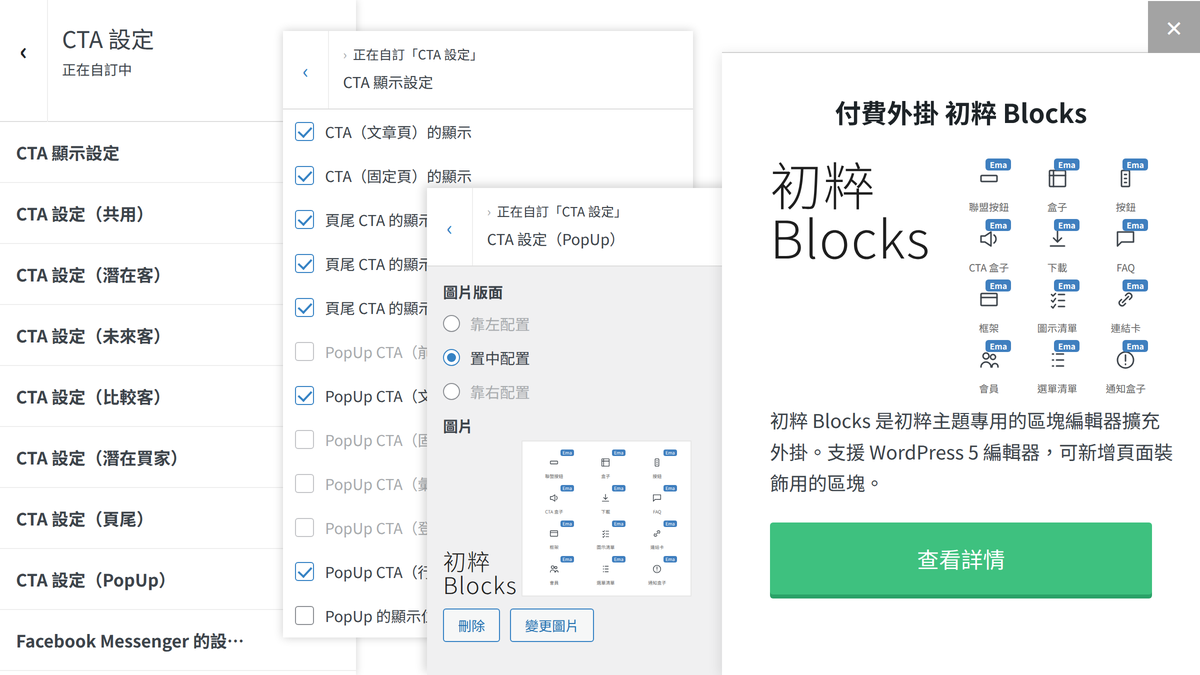
Task: Click the 圖示清單 checklist icon
Action: pyautogui.click(x=1057, y=299)
